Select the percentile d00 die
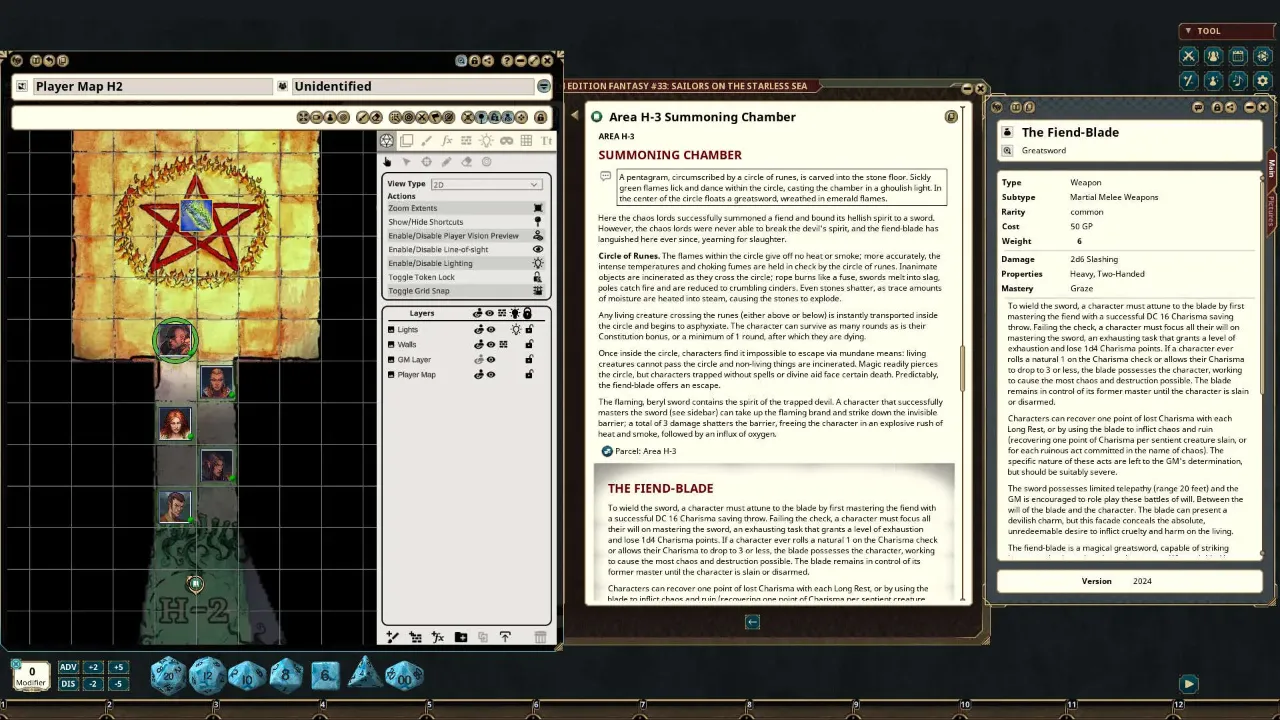The height and width of the screenshot is (720, 1280). pyautogui.click(x=404, y=675)
